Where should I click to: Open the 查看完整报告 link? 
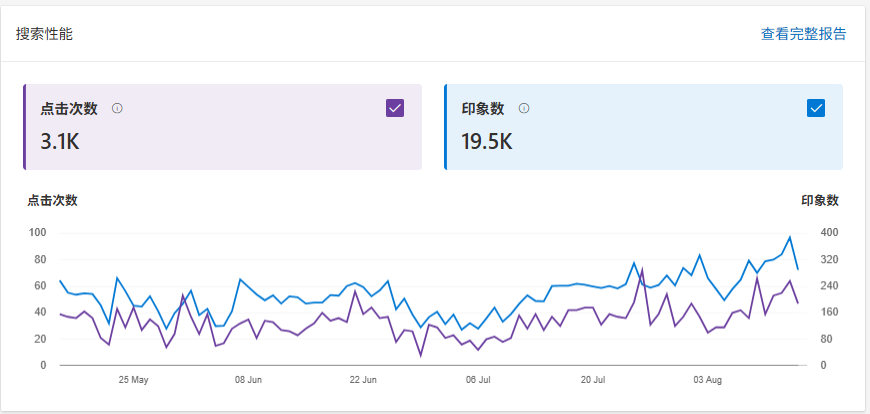pyautogui.click(x=803, y=34)
